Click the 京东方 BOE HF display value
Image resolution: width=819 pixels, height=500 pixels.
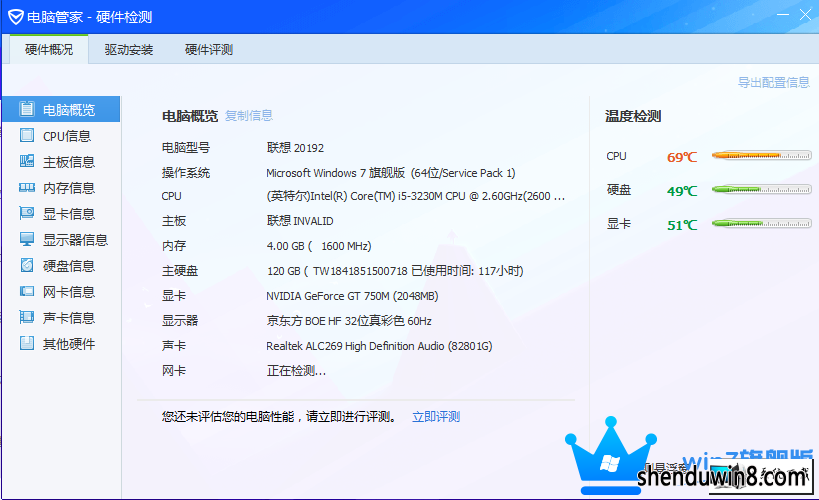pyautogui.click(x=349, y=321)
